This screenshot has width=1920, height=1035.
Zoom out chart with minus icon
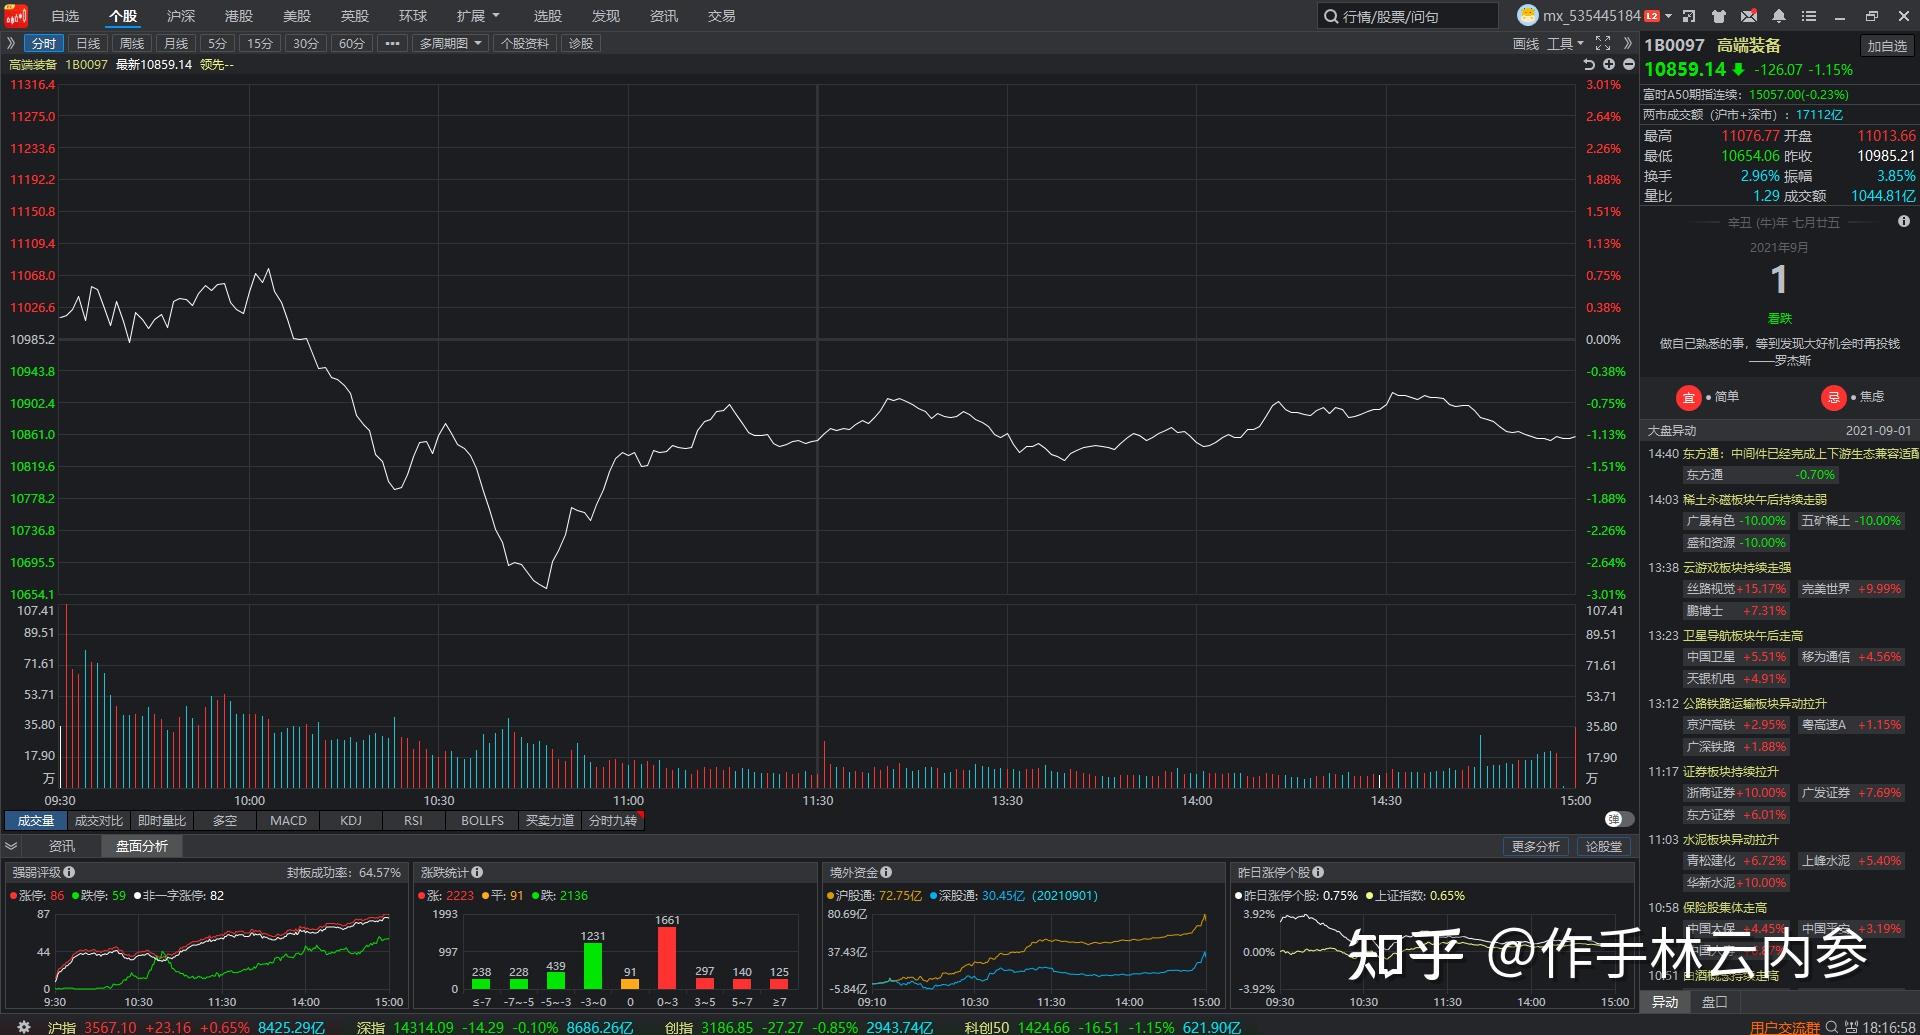[x=1628, y=64]
